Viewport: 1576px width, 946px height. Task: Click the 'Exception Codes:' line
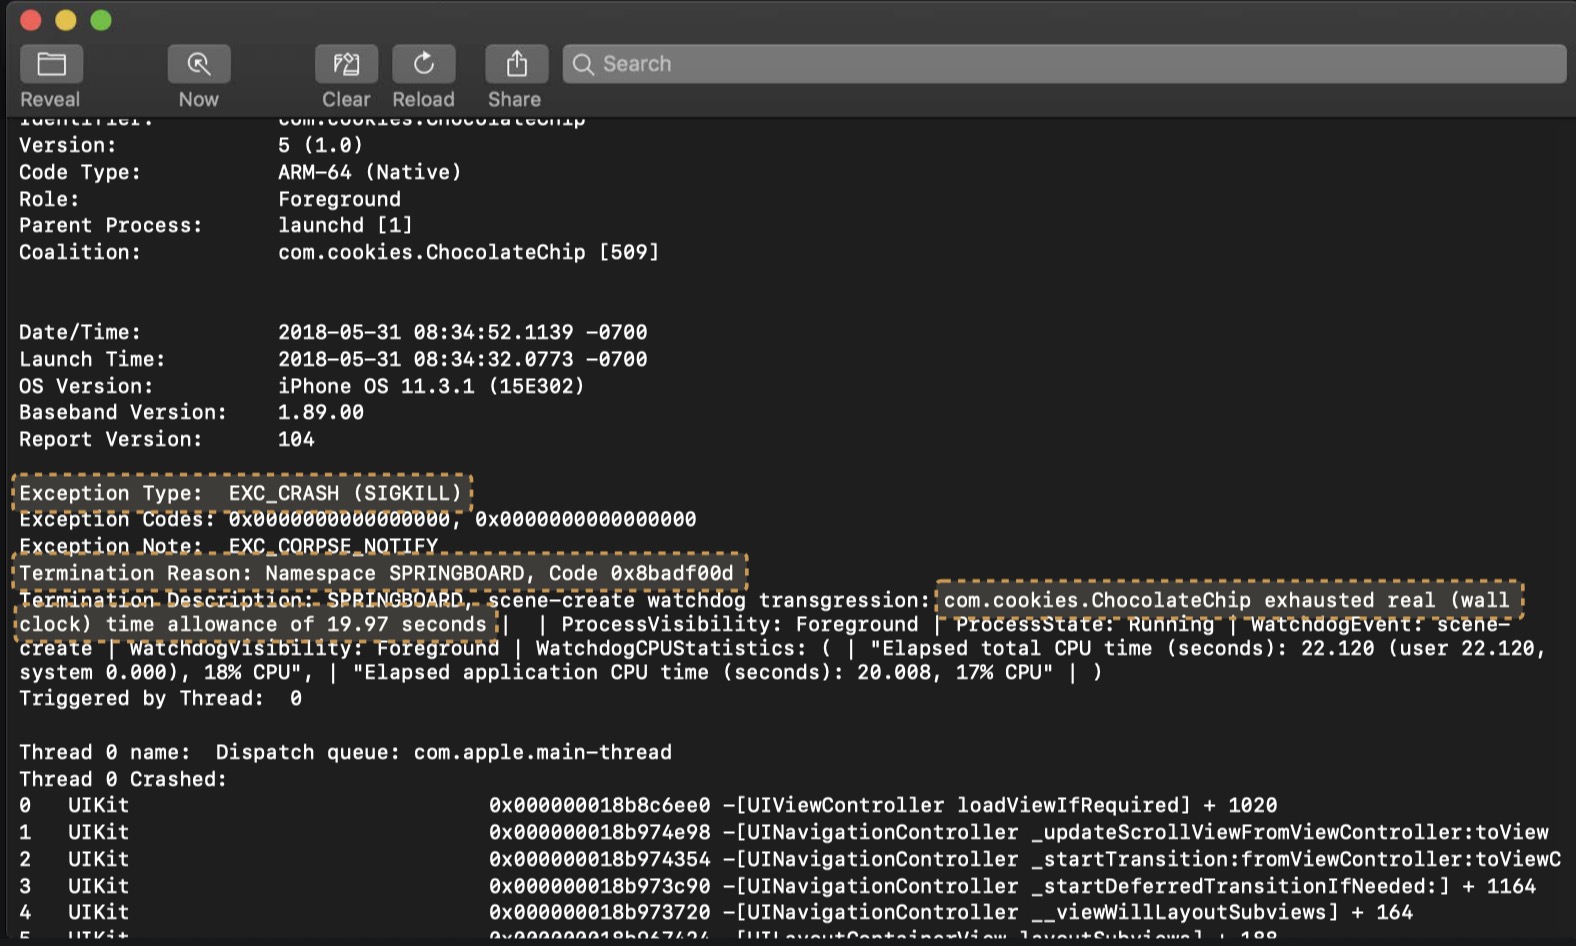coord(358,519)
